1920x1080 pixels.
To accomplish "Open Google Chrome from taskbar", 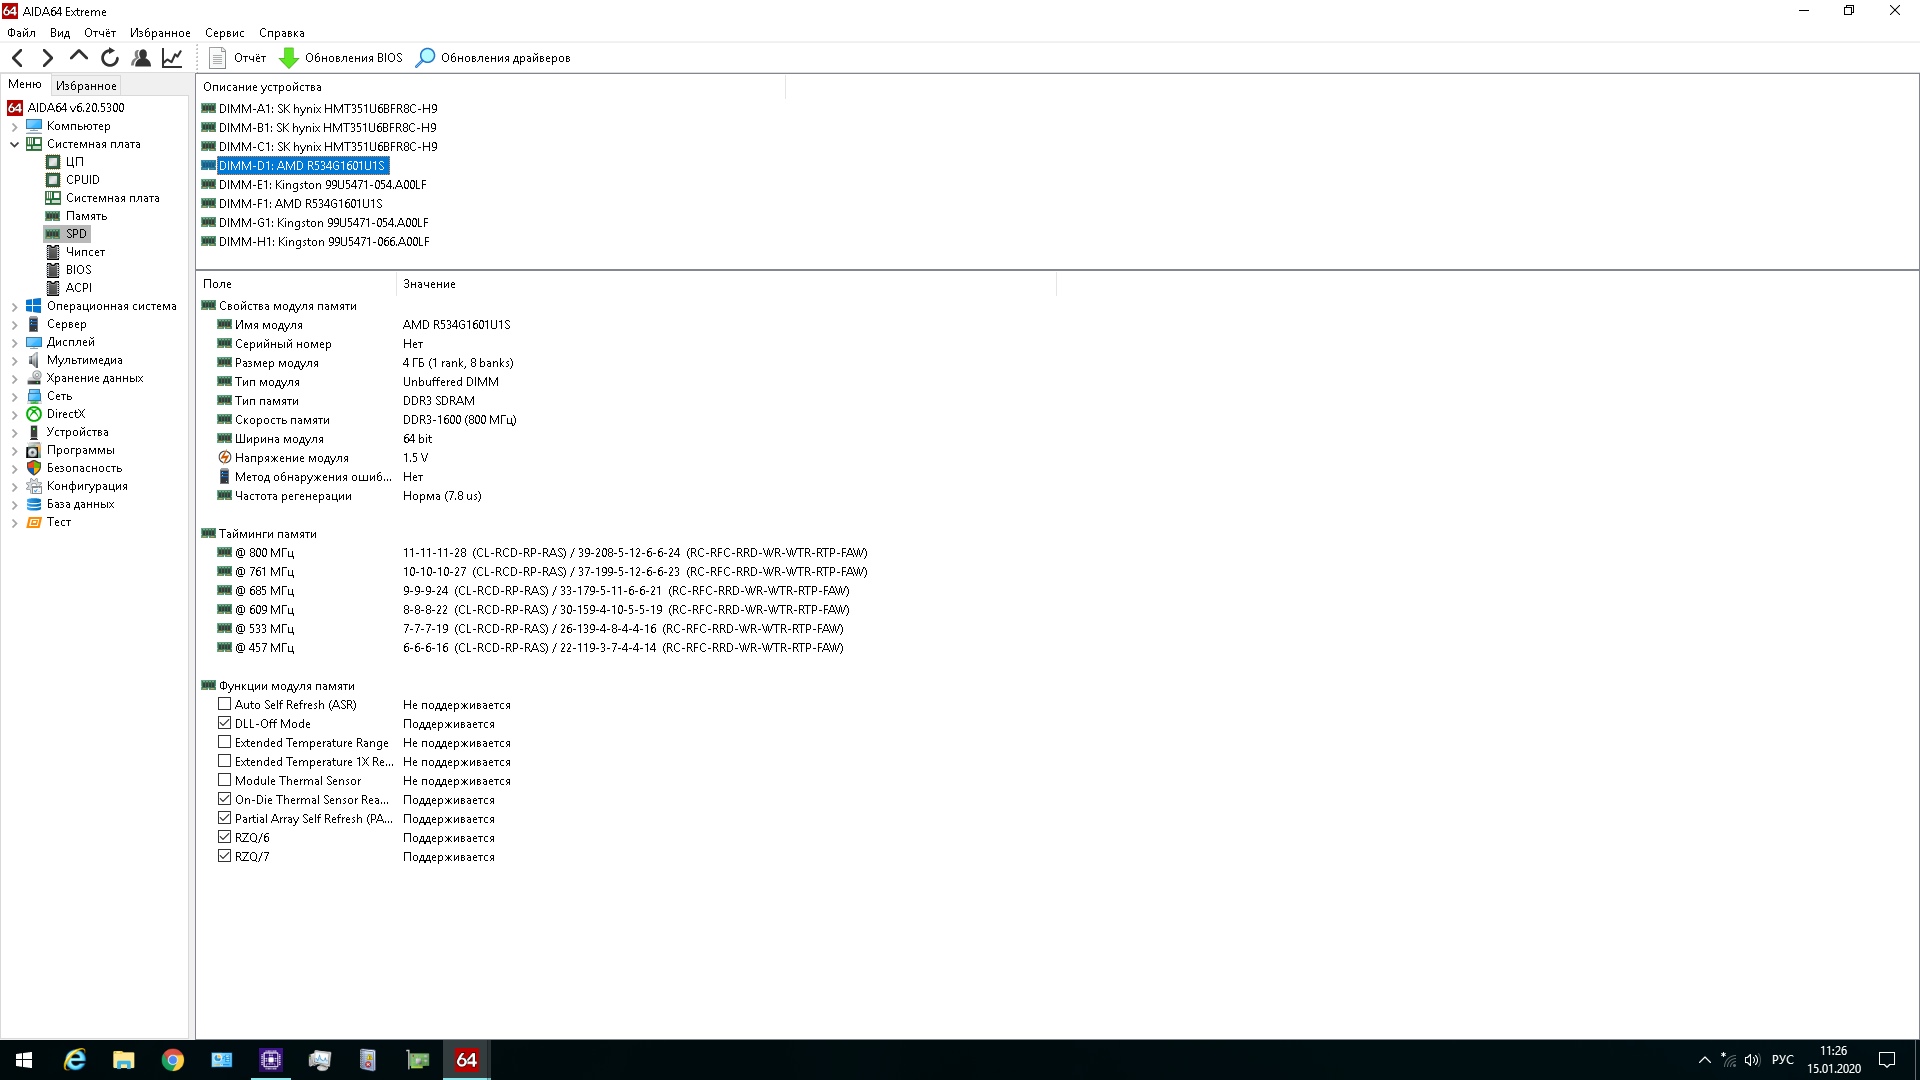I will (x=173, y=1060).
